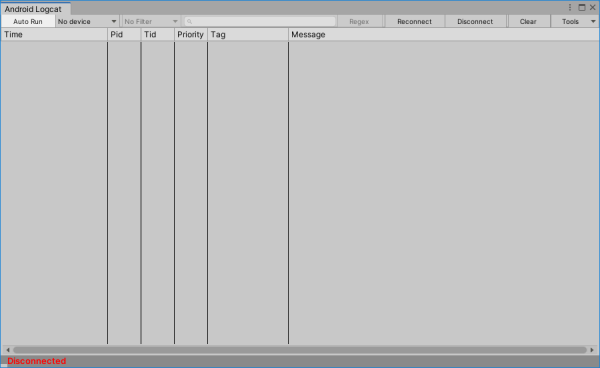Click the Disconnect button
This screenshot has width=600, height=368.
475,21
